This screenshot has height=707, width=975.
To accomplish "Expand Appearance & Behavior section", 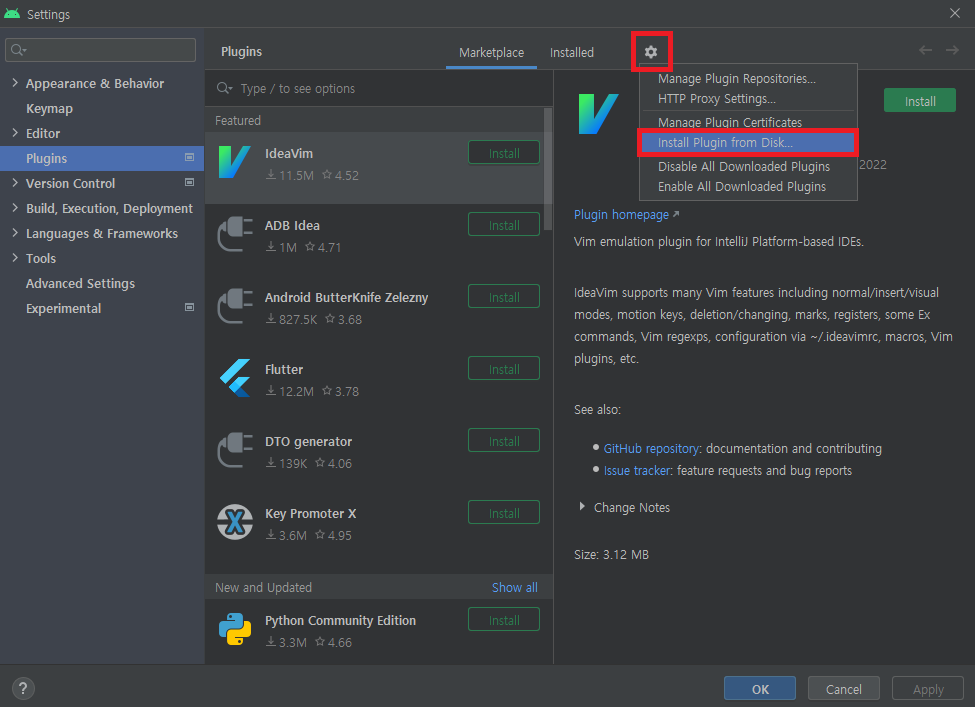I will (x=15, y=83).
